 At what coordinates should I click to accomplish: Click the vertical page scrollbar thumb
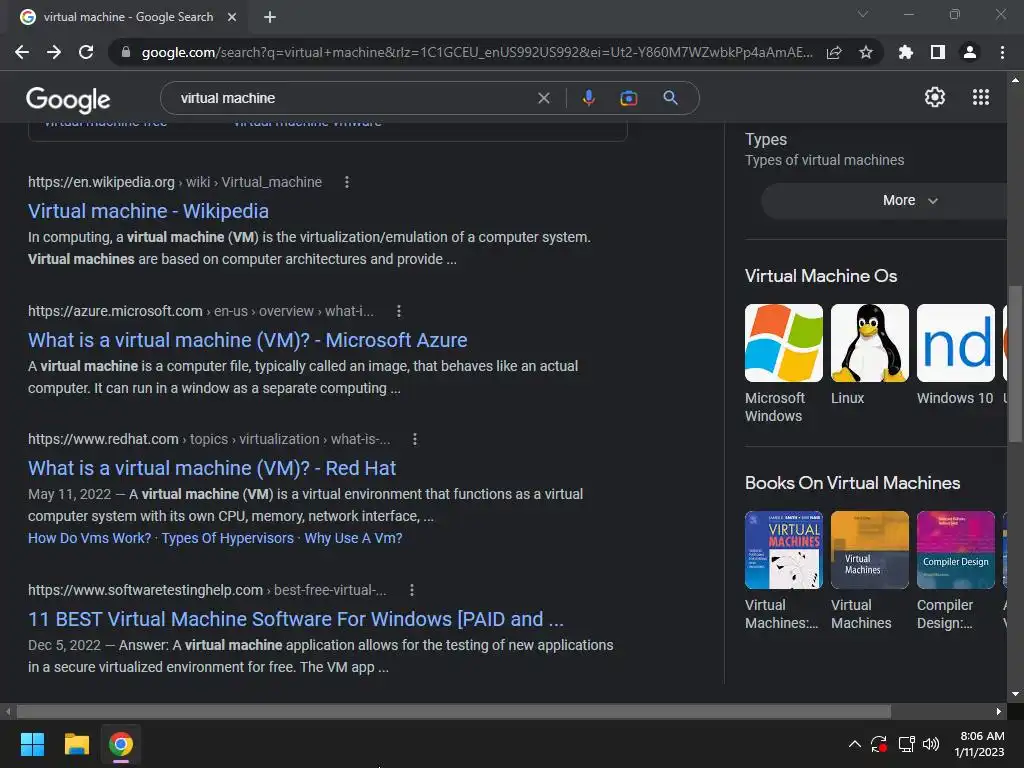pos(1015,364)
